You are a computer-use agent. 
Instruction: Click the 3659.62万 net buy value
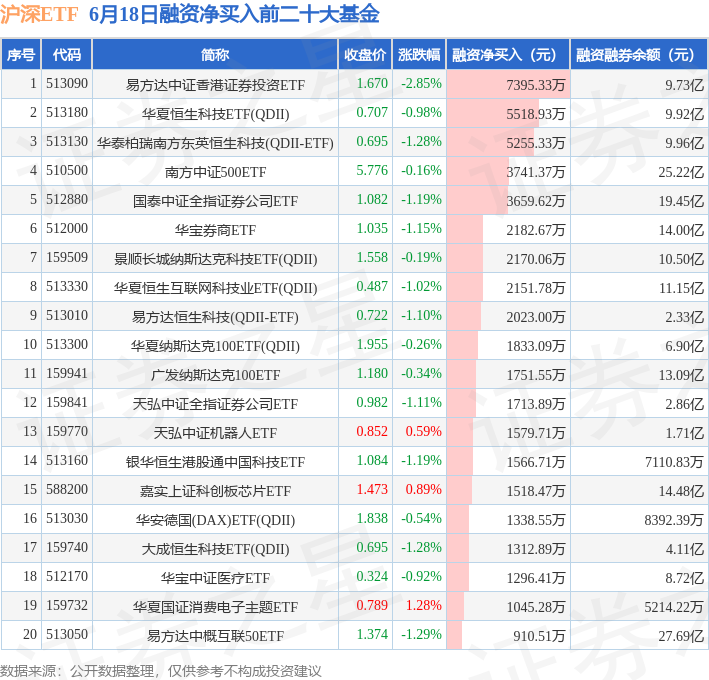coord(536,201)
